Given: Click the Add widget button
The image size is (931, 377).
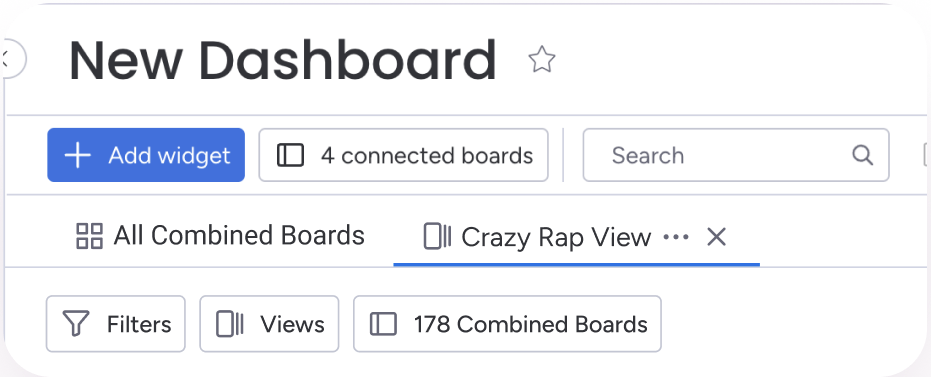Looking at the screenshot, I should click(146, 155).
